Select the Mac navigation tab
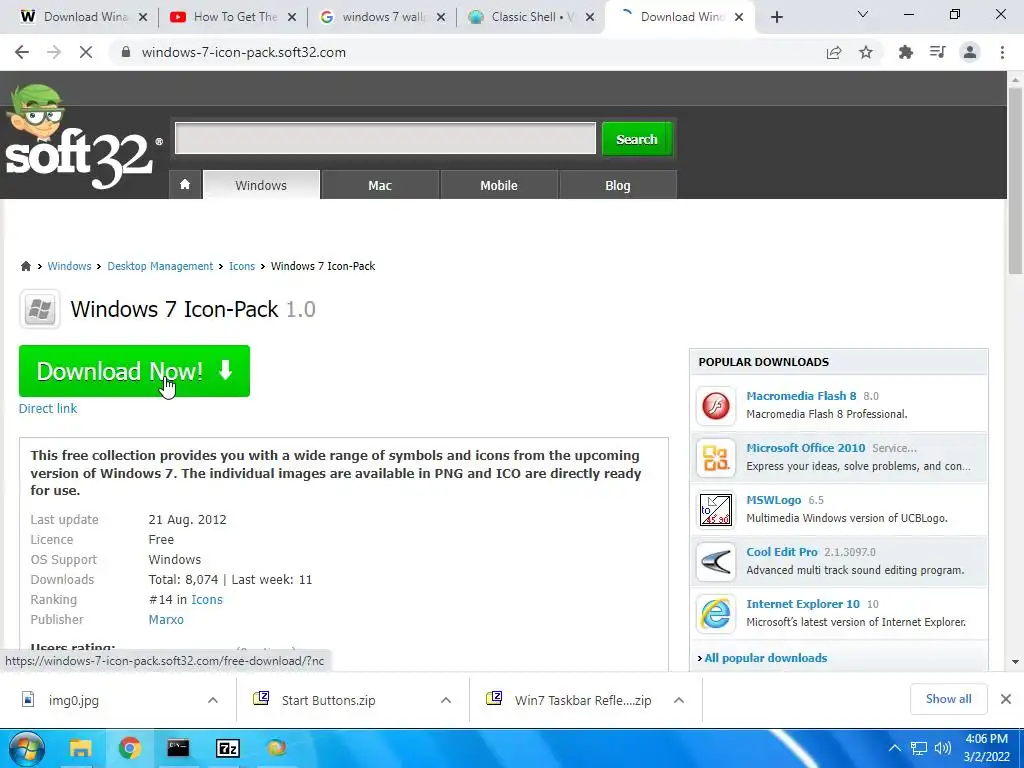This screenshot has width=1024, height=768. [380, 185]
